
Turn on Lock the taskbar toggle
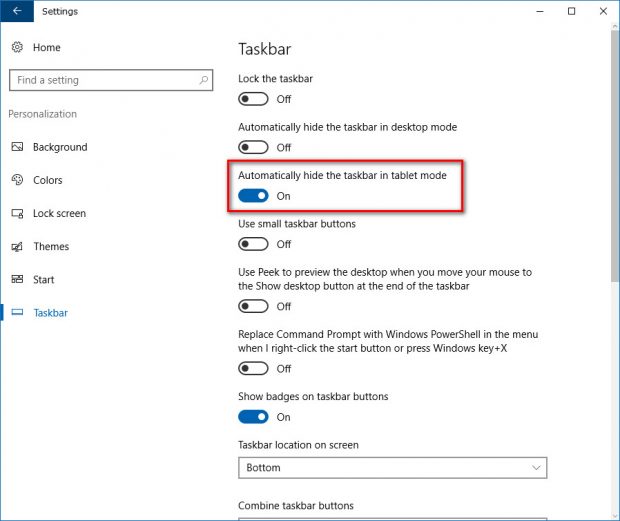pyautogui.click(x=253, y=99)
